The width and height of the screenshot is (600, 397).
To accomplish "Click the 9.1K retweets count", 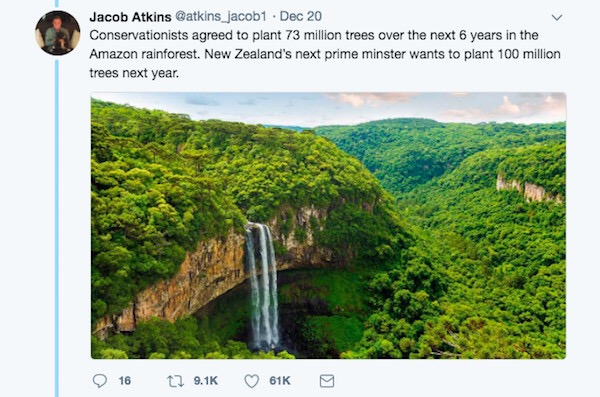I will pos(205,381).
